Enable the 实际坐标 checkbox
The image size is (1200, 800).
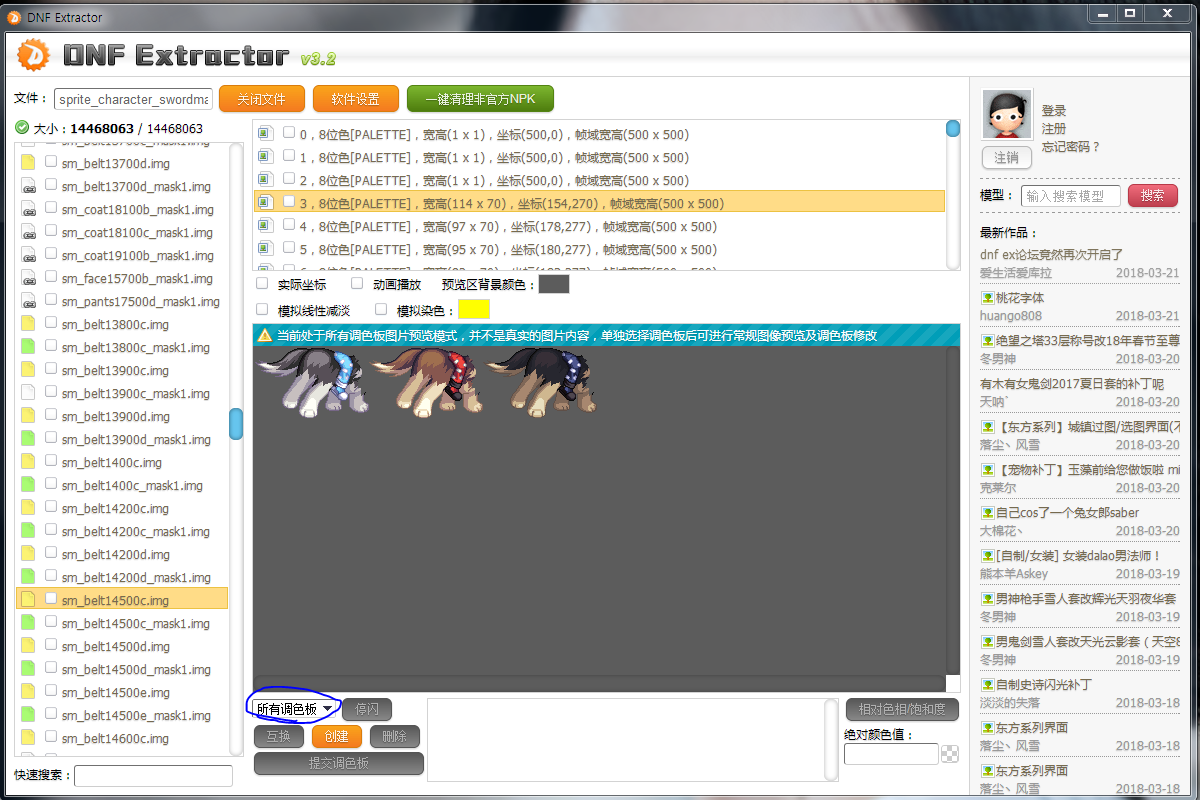[x=263, y=284]
